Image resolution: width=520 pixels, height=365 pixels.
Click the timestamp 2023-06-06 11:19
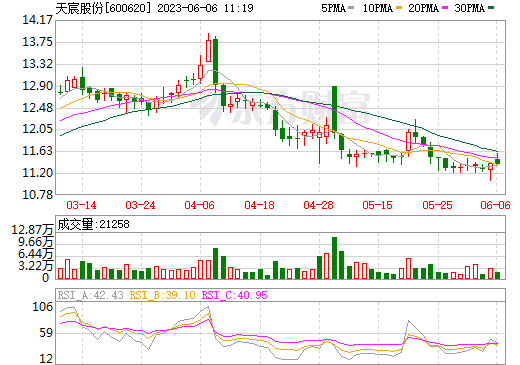tap(205, 8)
